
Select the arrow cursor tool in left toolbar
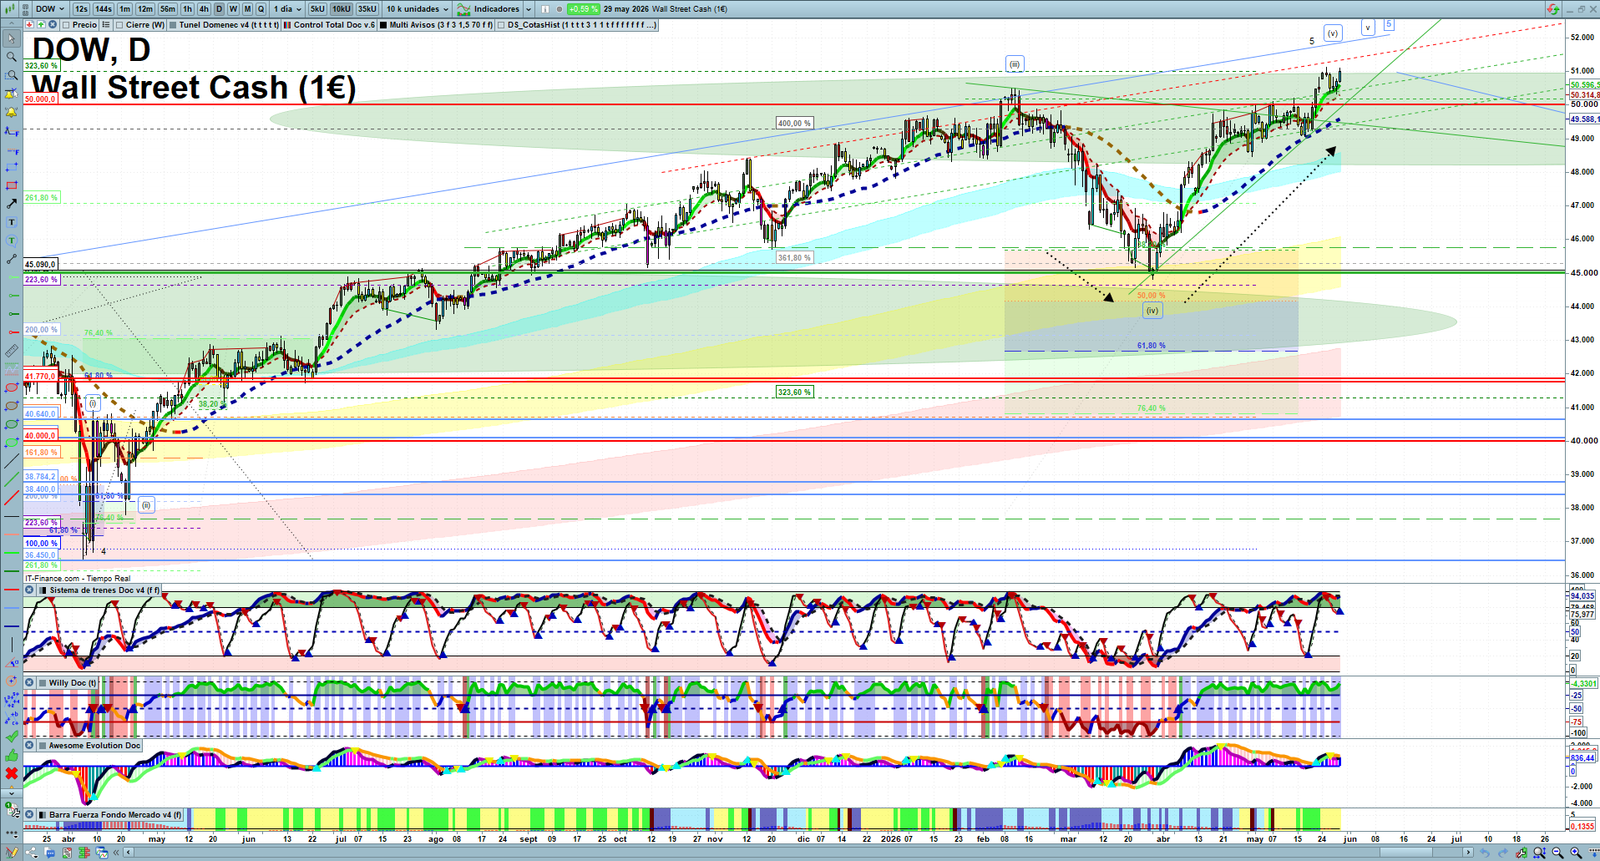[x=12, y=38]
